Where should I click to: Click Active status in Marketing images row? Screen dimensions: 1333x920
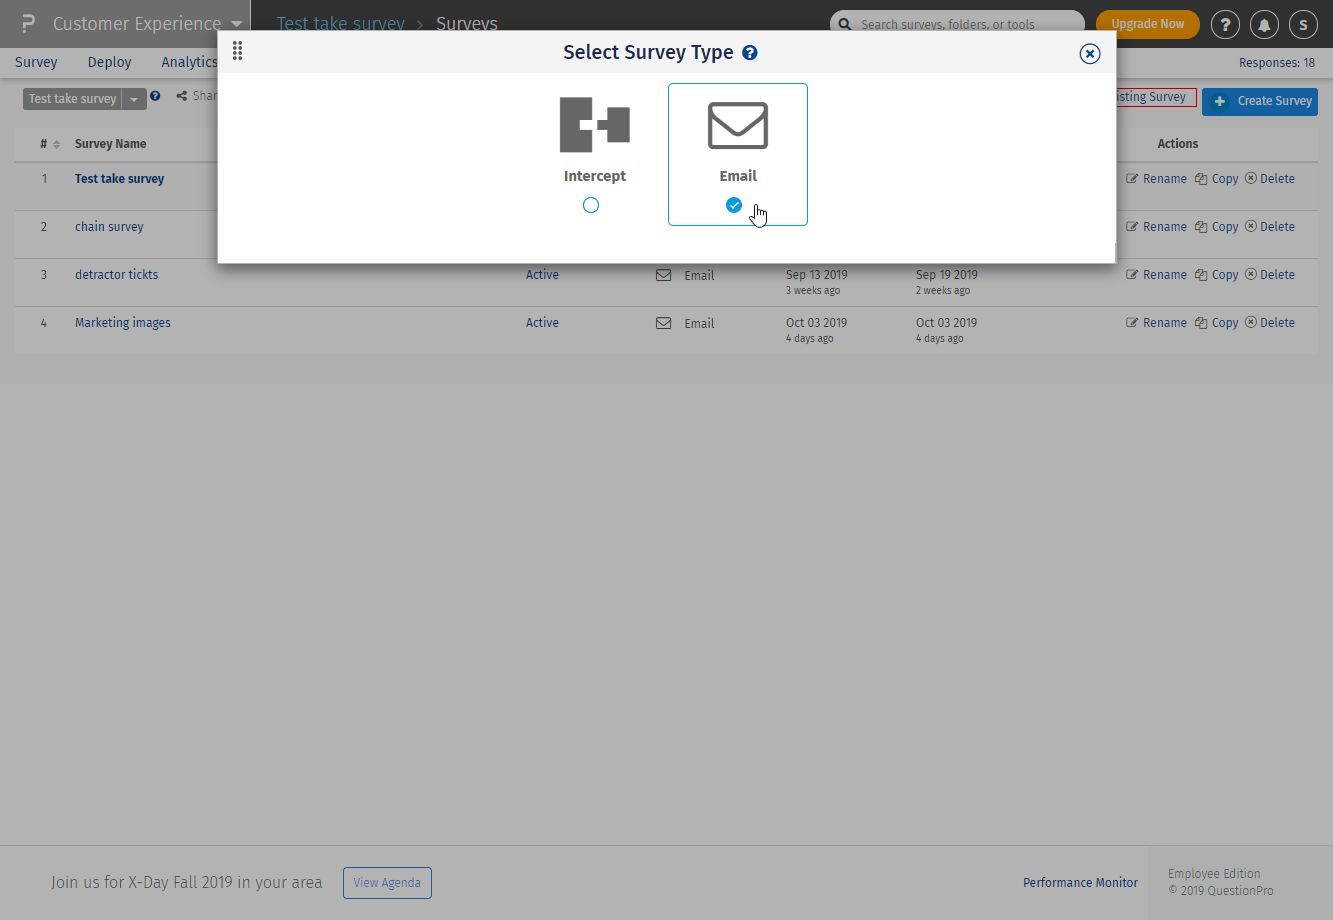pyautogui.click(x=542, y=323)
